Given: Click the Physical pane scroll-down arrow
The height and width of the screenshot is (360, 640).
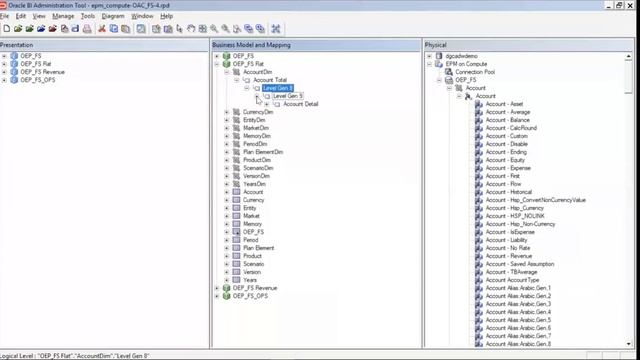Looking at the screenshot, I should click(x=629, y=344).
